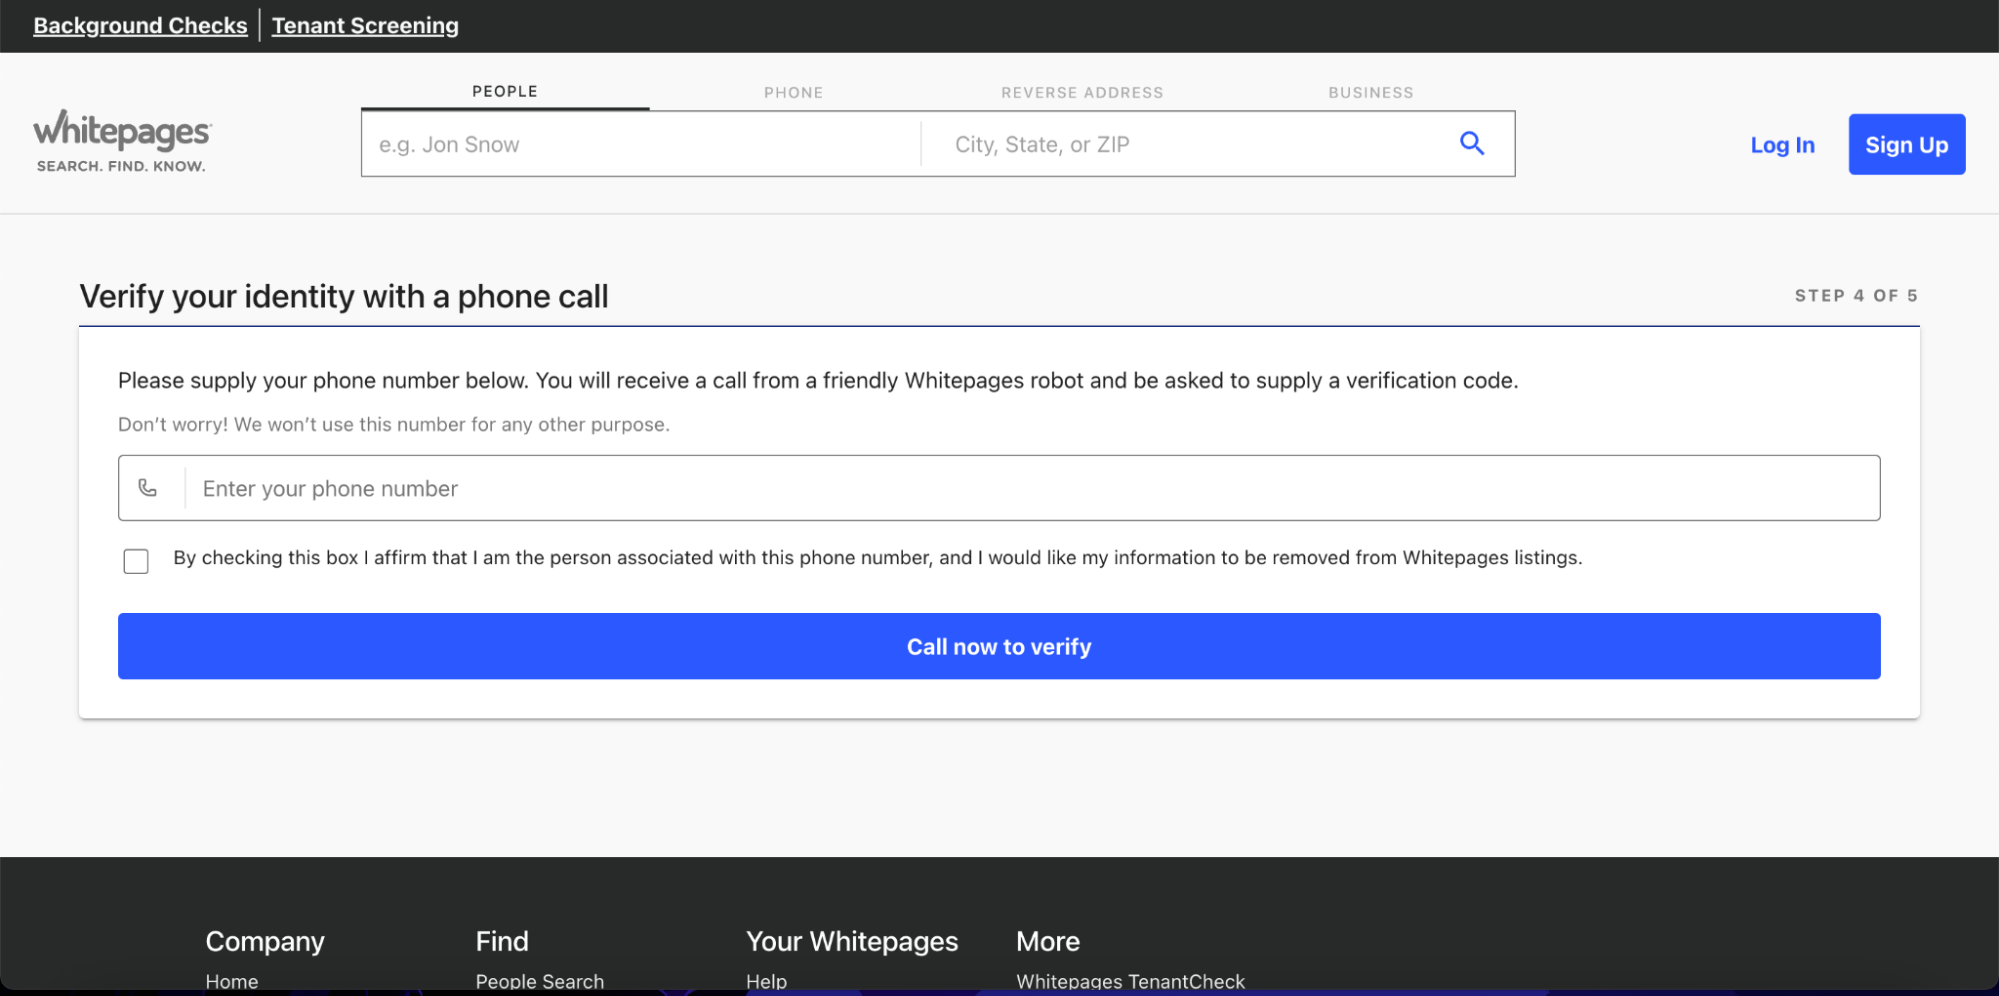Image resolution: width=1999 pixels, height=996 pixels.
Task: Check the affirm phone ownership checkbox
Action: coord(136,561)
